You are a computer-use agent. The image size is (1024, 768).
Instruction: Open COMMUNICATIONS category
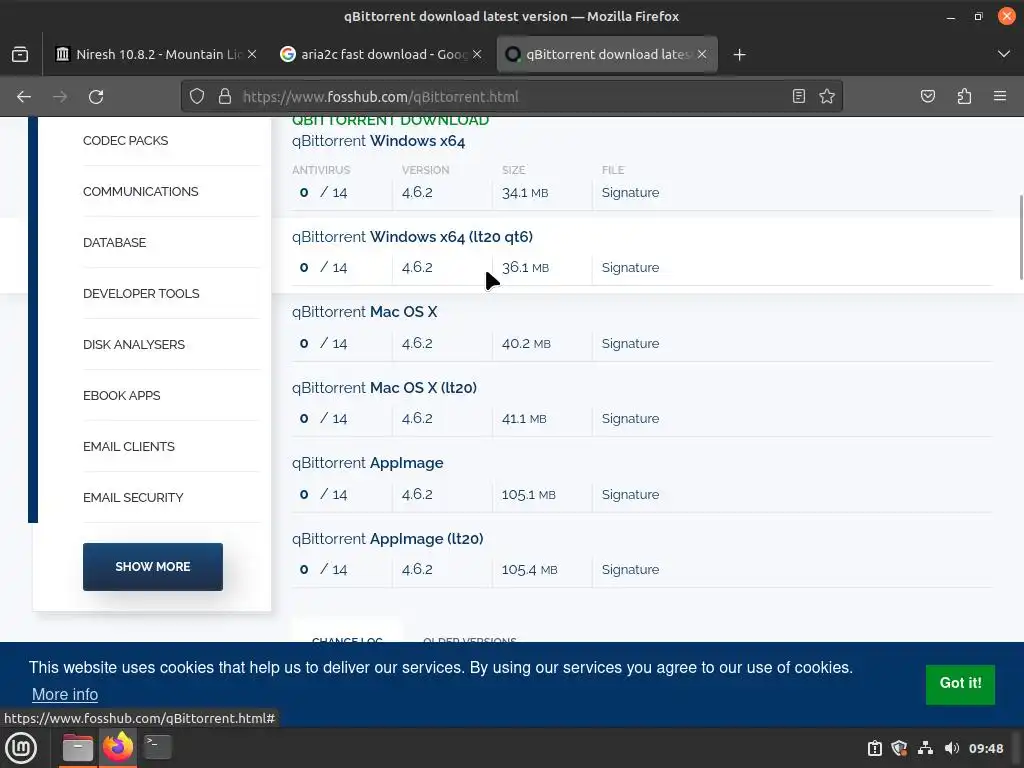140,191
